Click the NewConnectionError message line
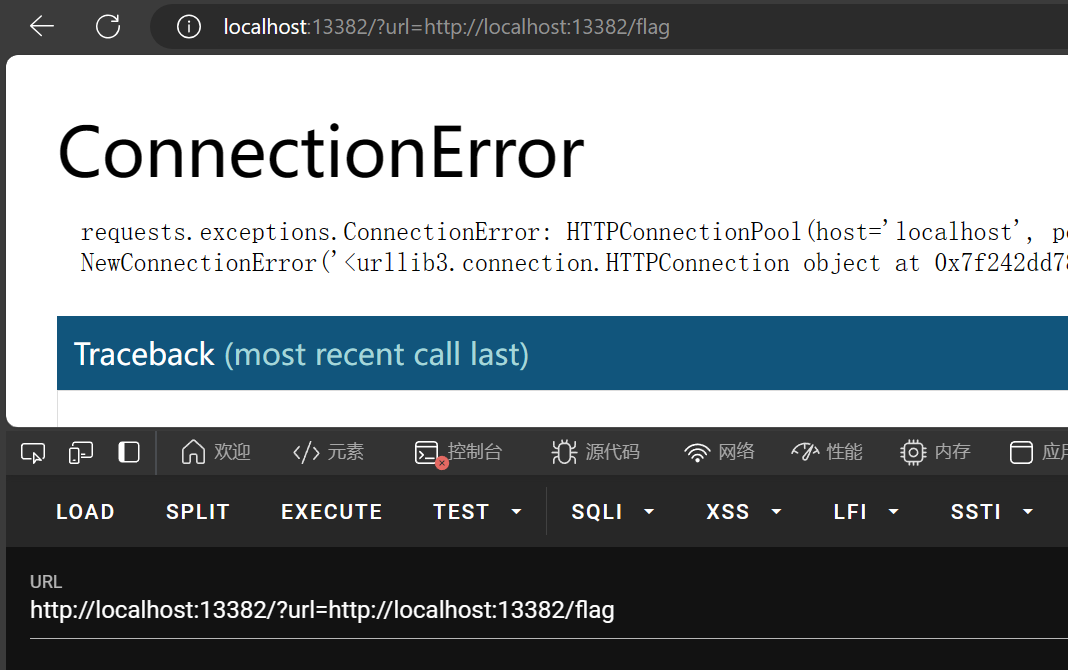This screenshot has width=1068, height=670. point(574,263)
